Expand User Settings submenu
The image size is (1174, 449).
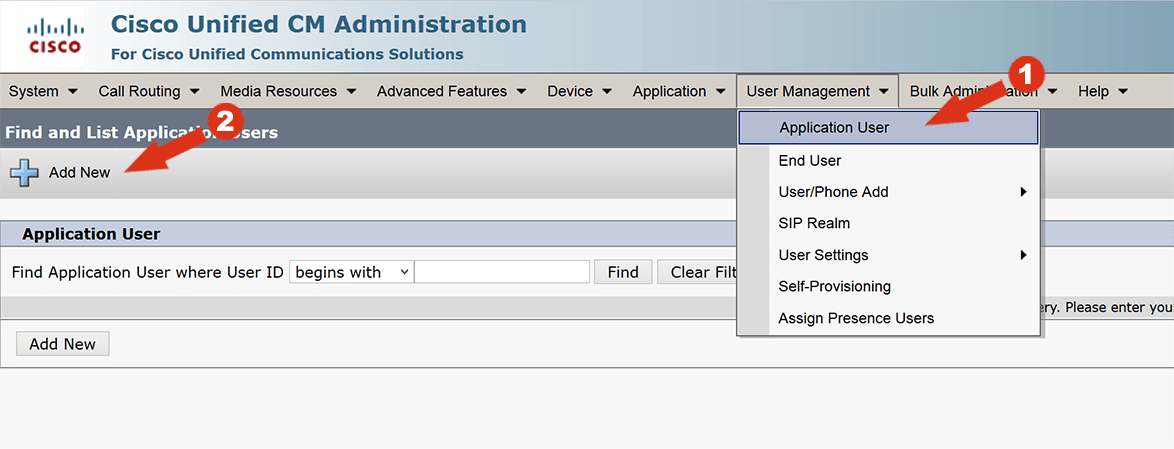888,255
